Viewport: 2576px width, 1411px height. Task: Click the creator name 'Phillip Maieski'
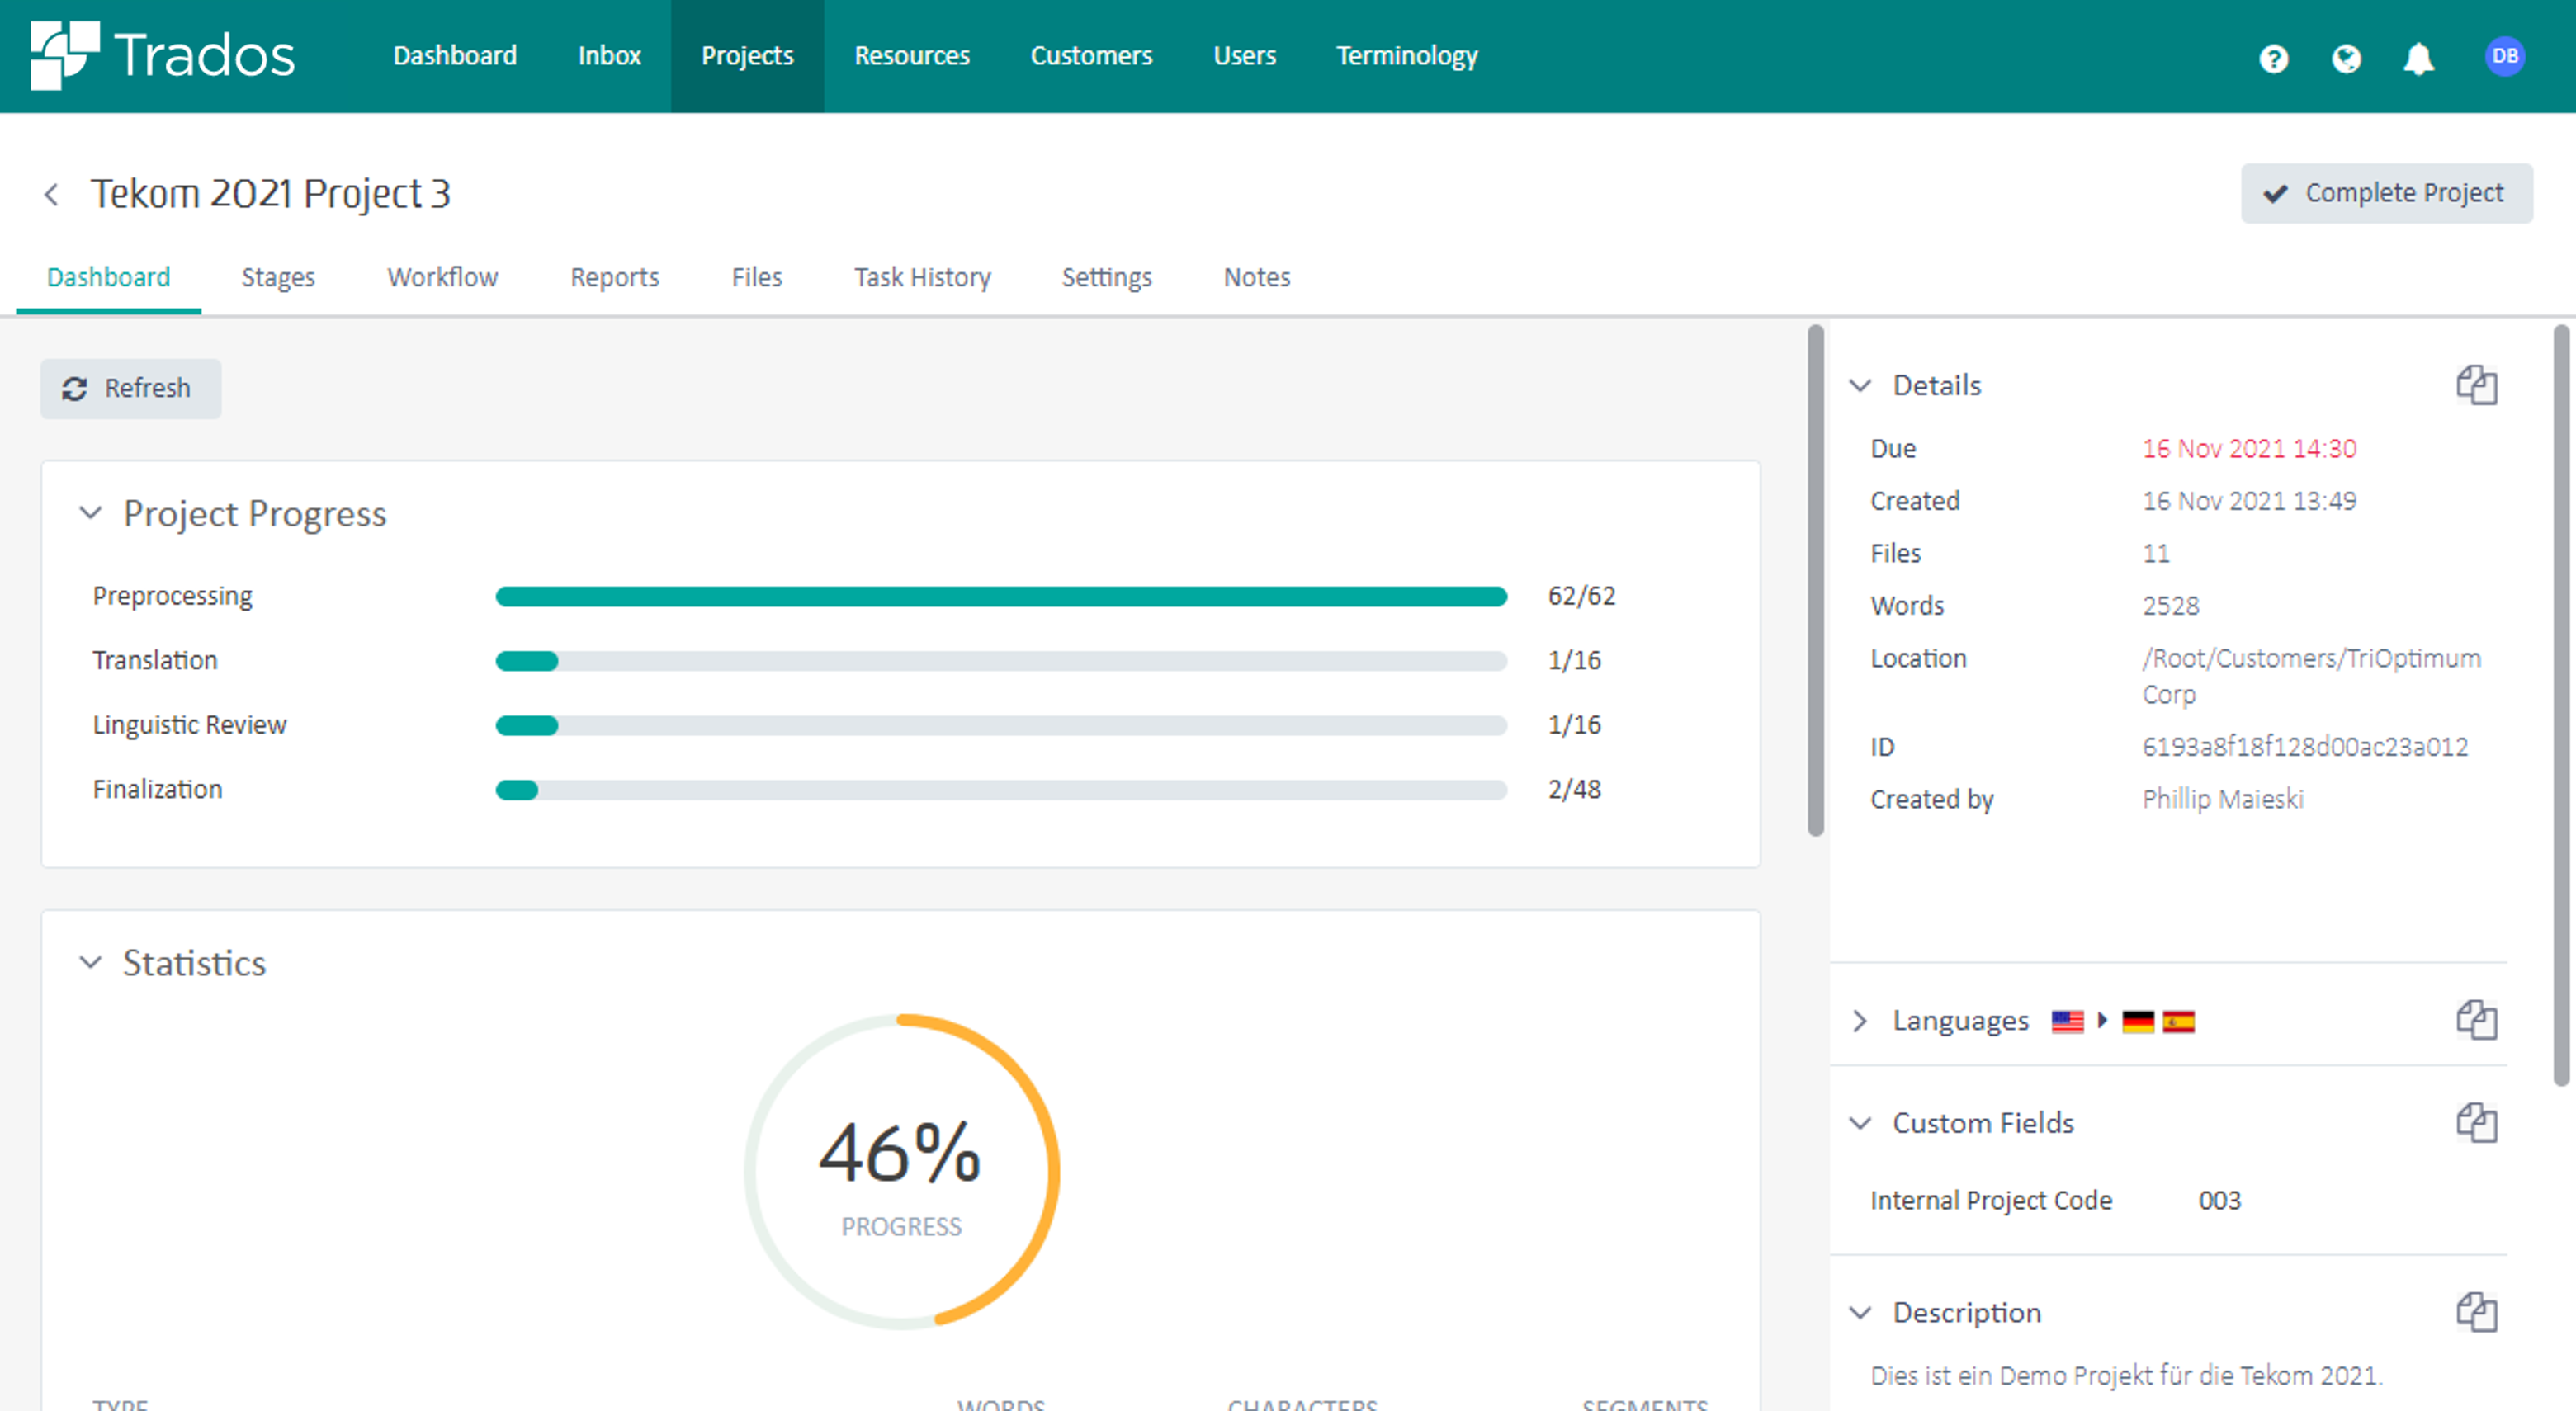tap(2223, 799)
